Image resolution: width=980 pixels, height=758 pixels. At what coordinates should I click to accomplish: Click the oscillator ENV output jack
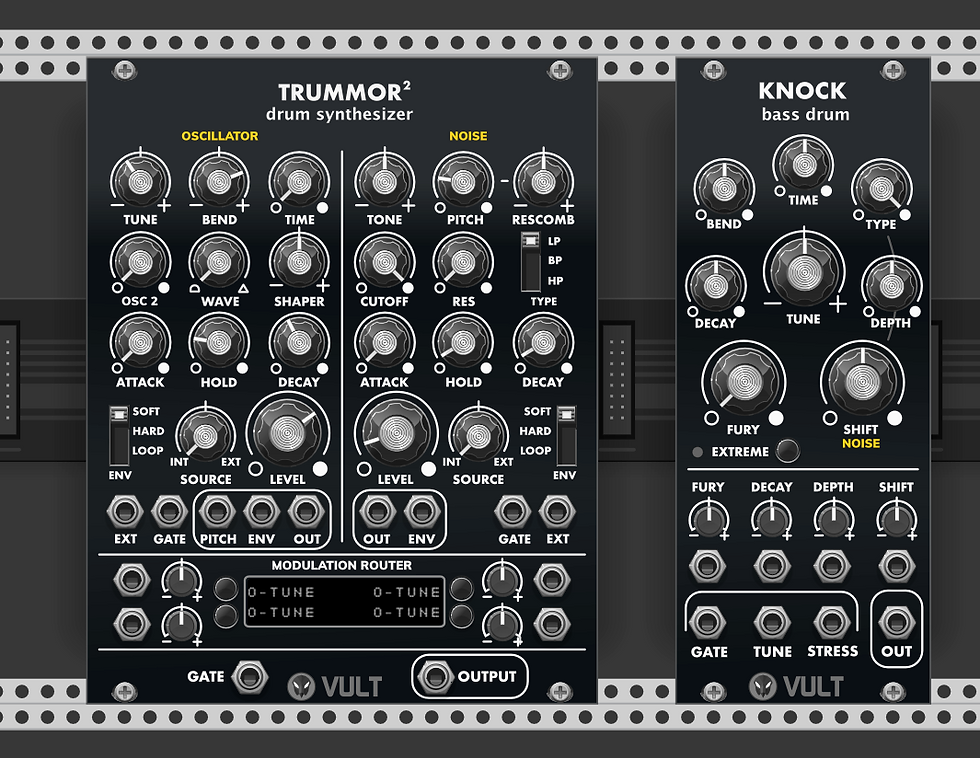(261, 512)
